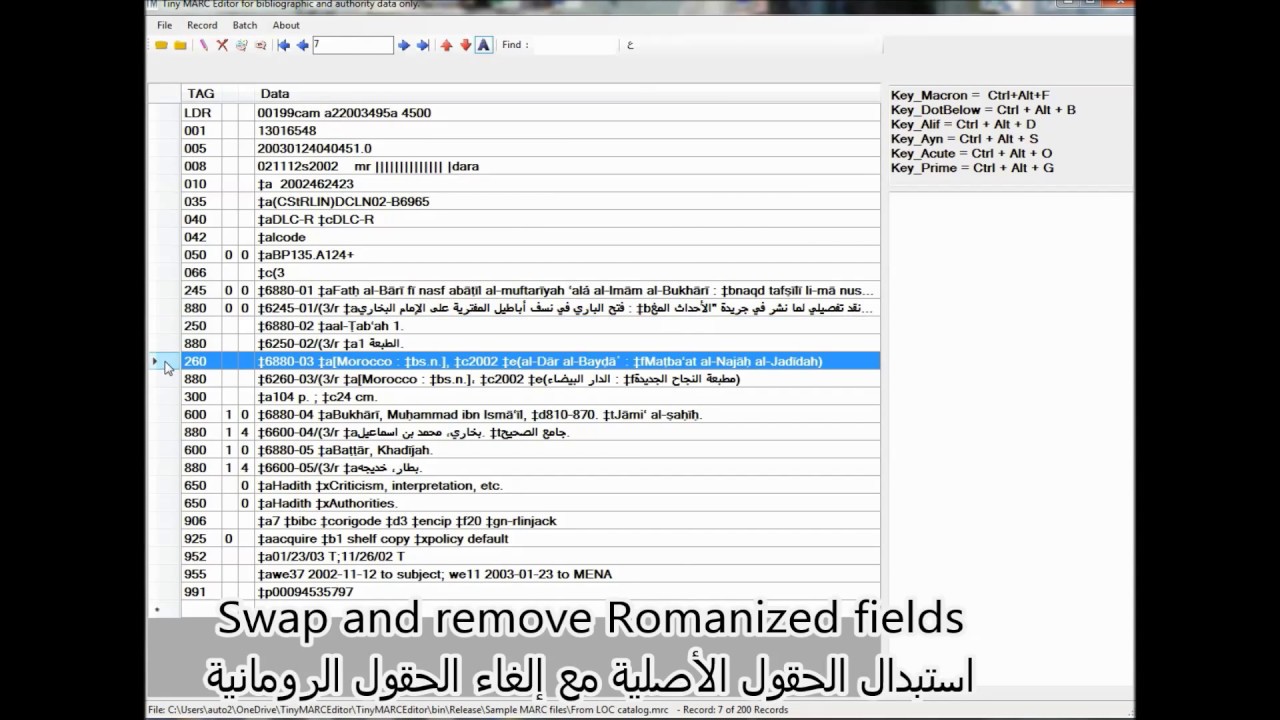Select the 245 data cell Fath al-Bari
1280x720 pixels.
click(x=567, y=291)
